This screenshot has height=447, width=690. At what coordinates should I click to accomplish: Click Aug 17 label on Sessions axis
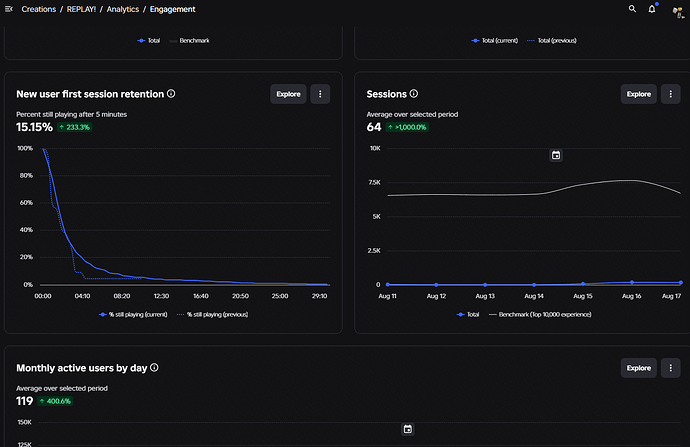pyautogui.click(x=672, y=296)
